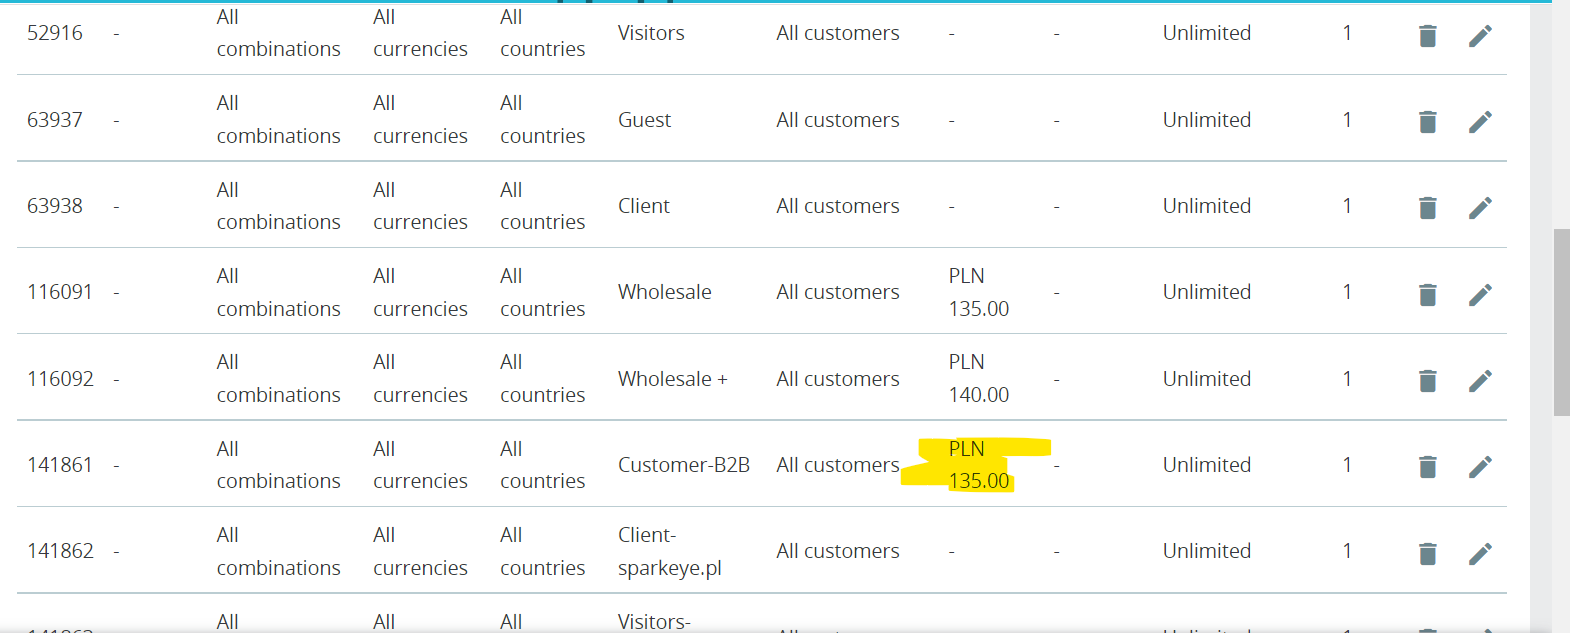Select ID cell 63938

55,206
